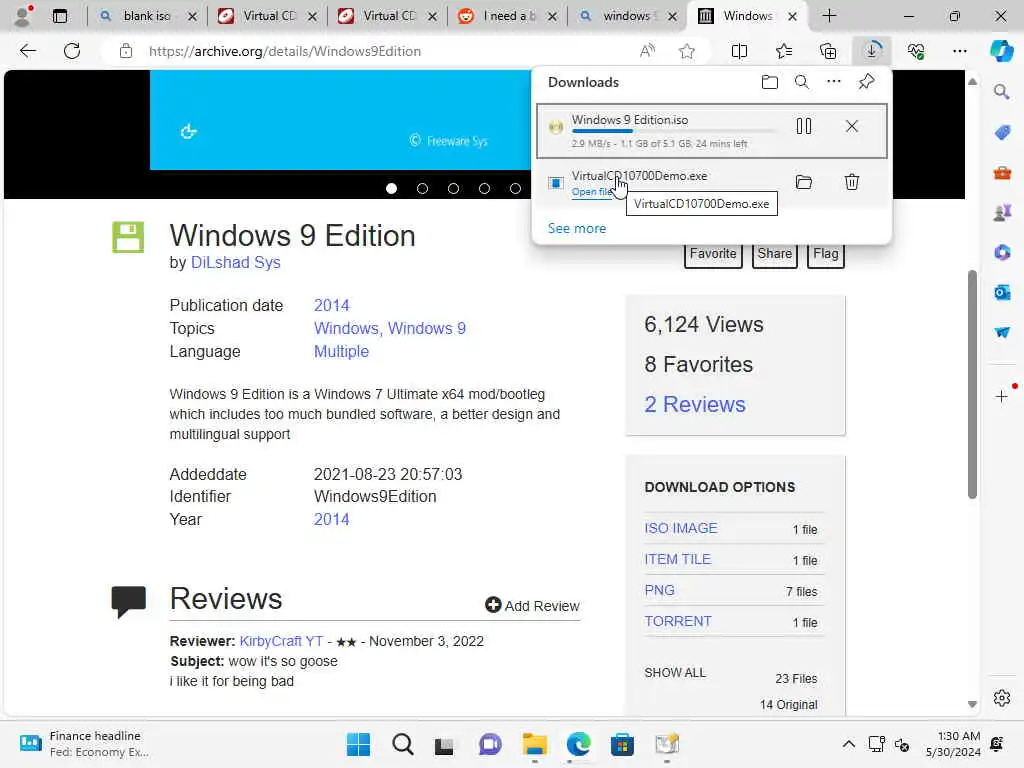Open Edge Settings and more menu

(x=959, y=51)
